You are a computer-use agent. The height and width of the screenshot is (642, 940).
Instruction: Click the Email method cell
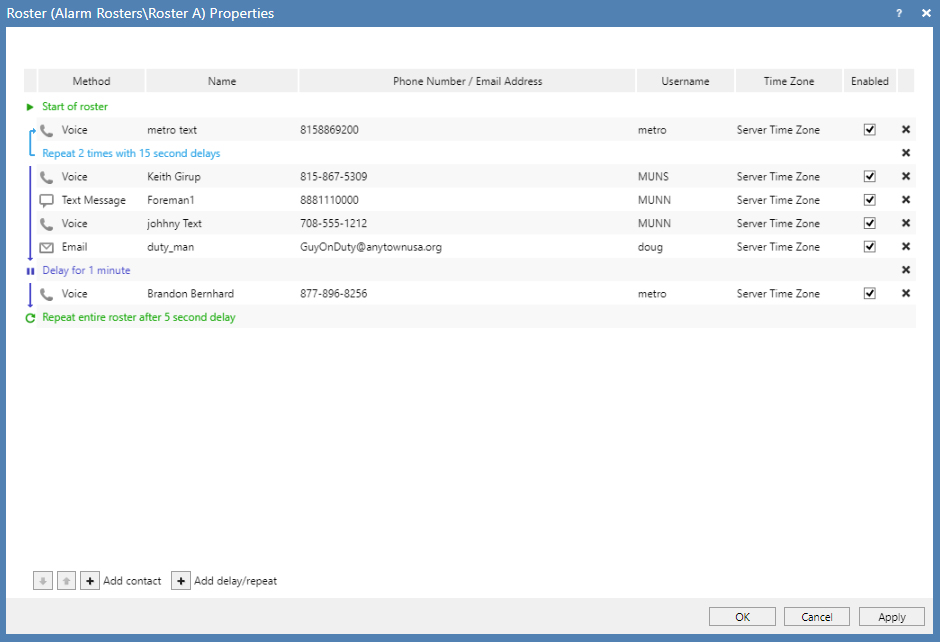click(74, 246)
